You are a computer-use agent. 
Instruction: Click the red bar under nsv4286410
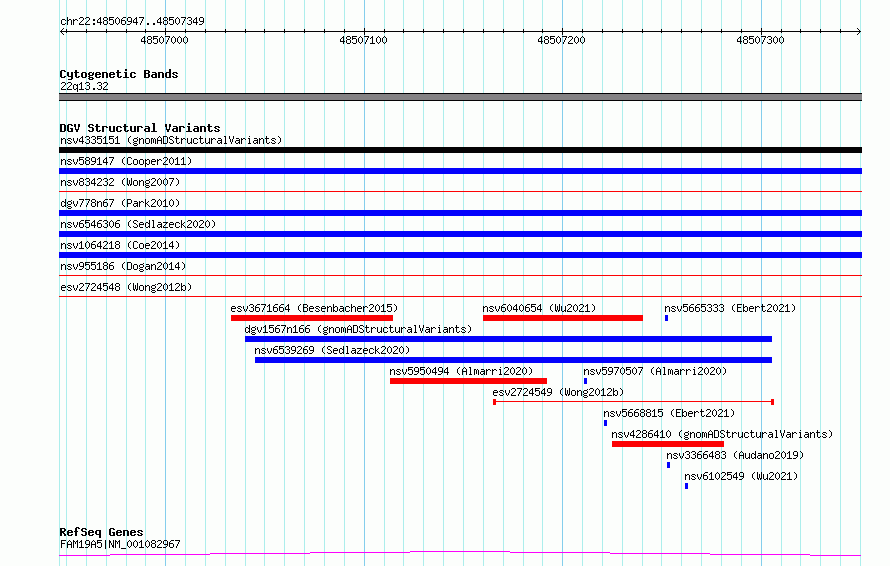pos(668,444)
